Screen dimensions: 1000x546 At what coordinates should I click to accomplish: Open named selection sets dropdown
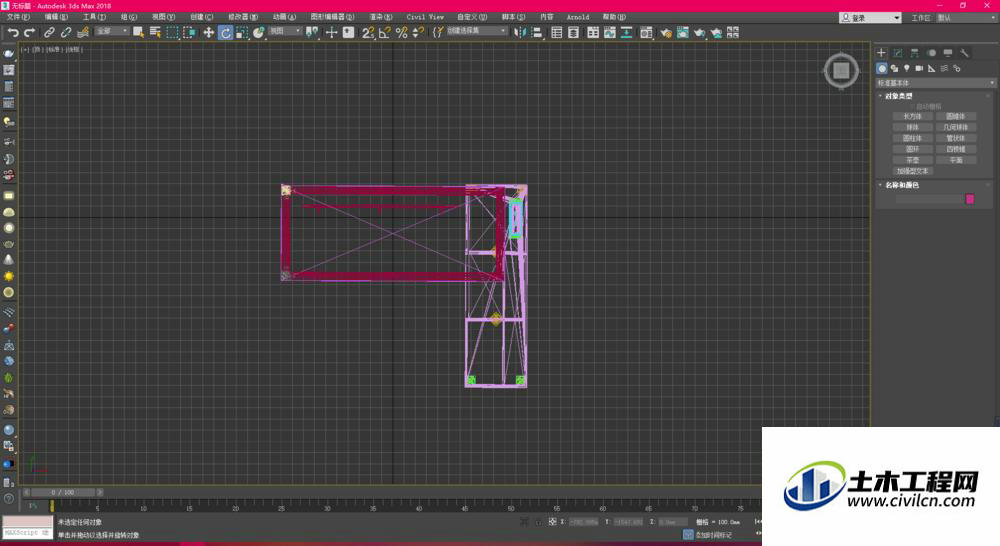[477, 31]
